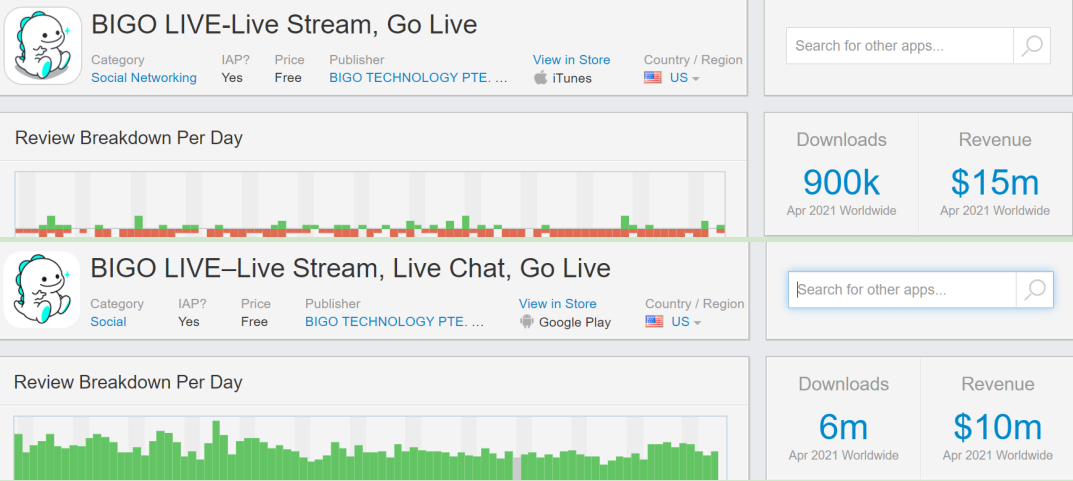
Task: Click the US flag in the Google Play listing
Action: (654, 322)
